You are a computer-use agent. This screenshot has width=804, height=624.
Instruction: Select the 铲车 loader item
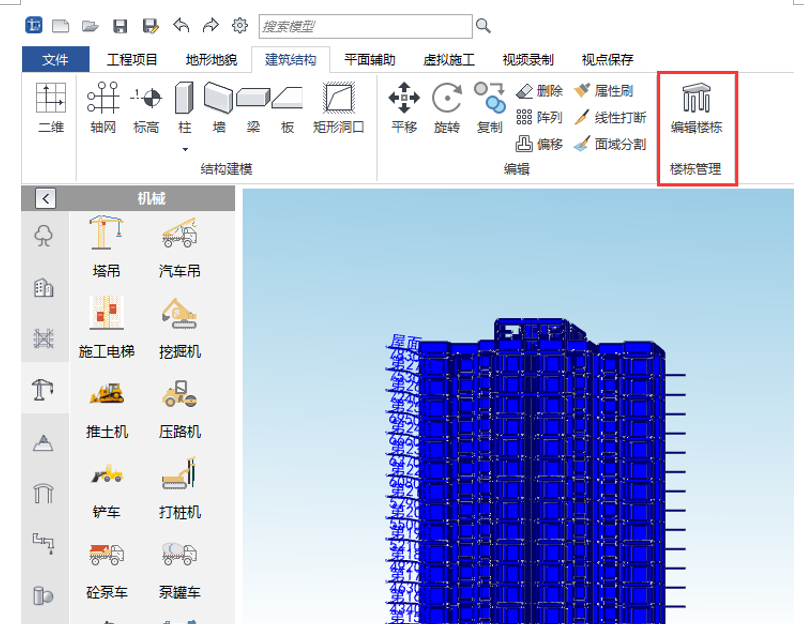click(x=107, y=490)
